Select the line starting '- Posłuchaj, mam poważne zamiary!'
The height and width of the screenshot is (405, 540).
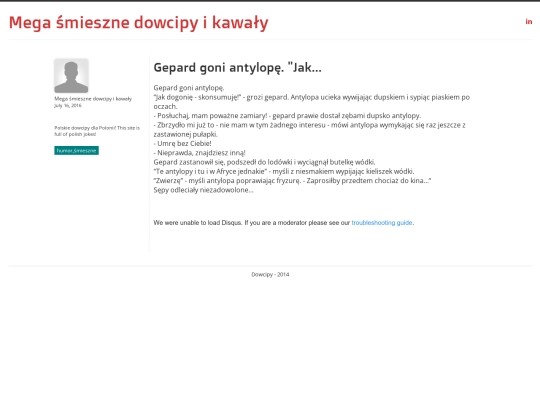tap(287, 116)
